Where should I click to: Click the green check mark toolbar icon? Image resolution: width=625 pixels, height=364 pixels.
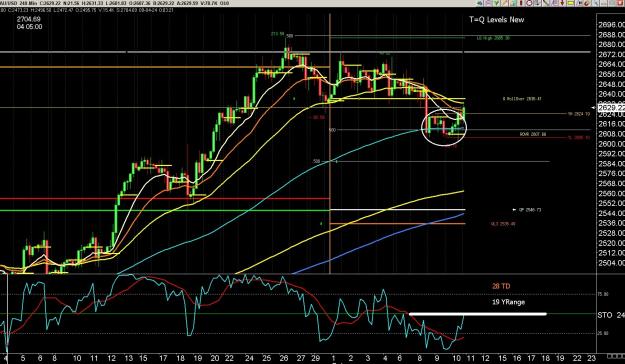tap(496, 3)
